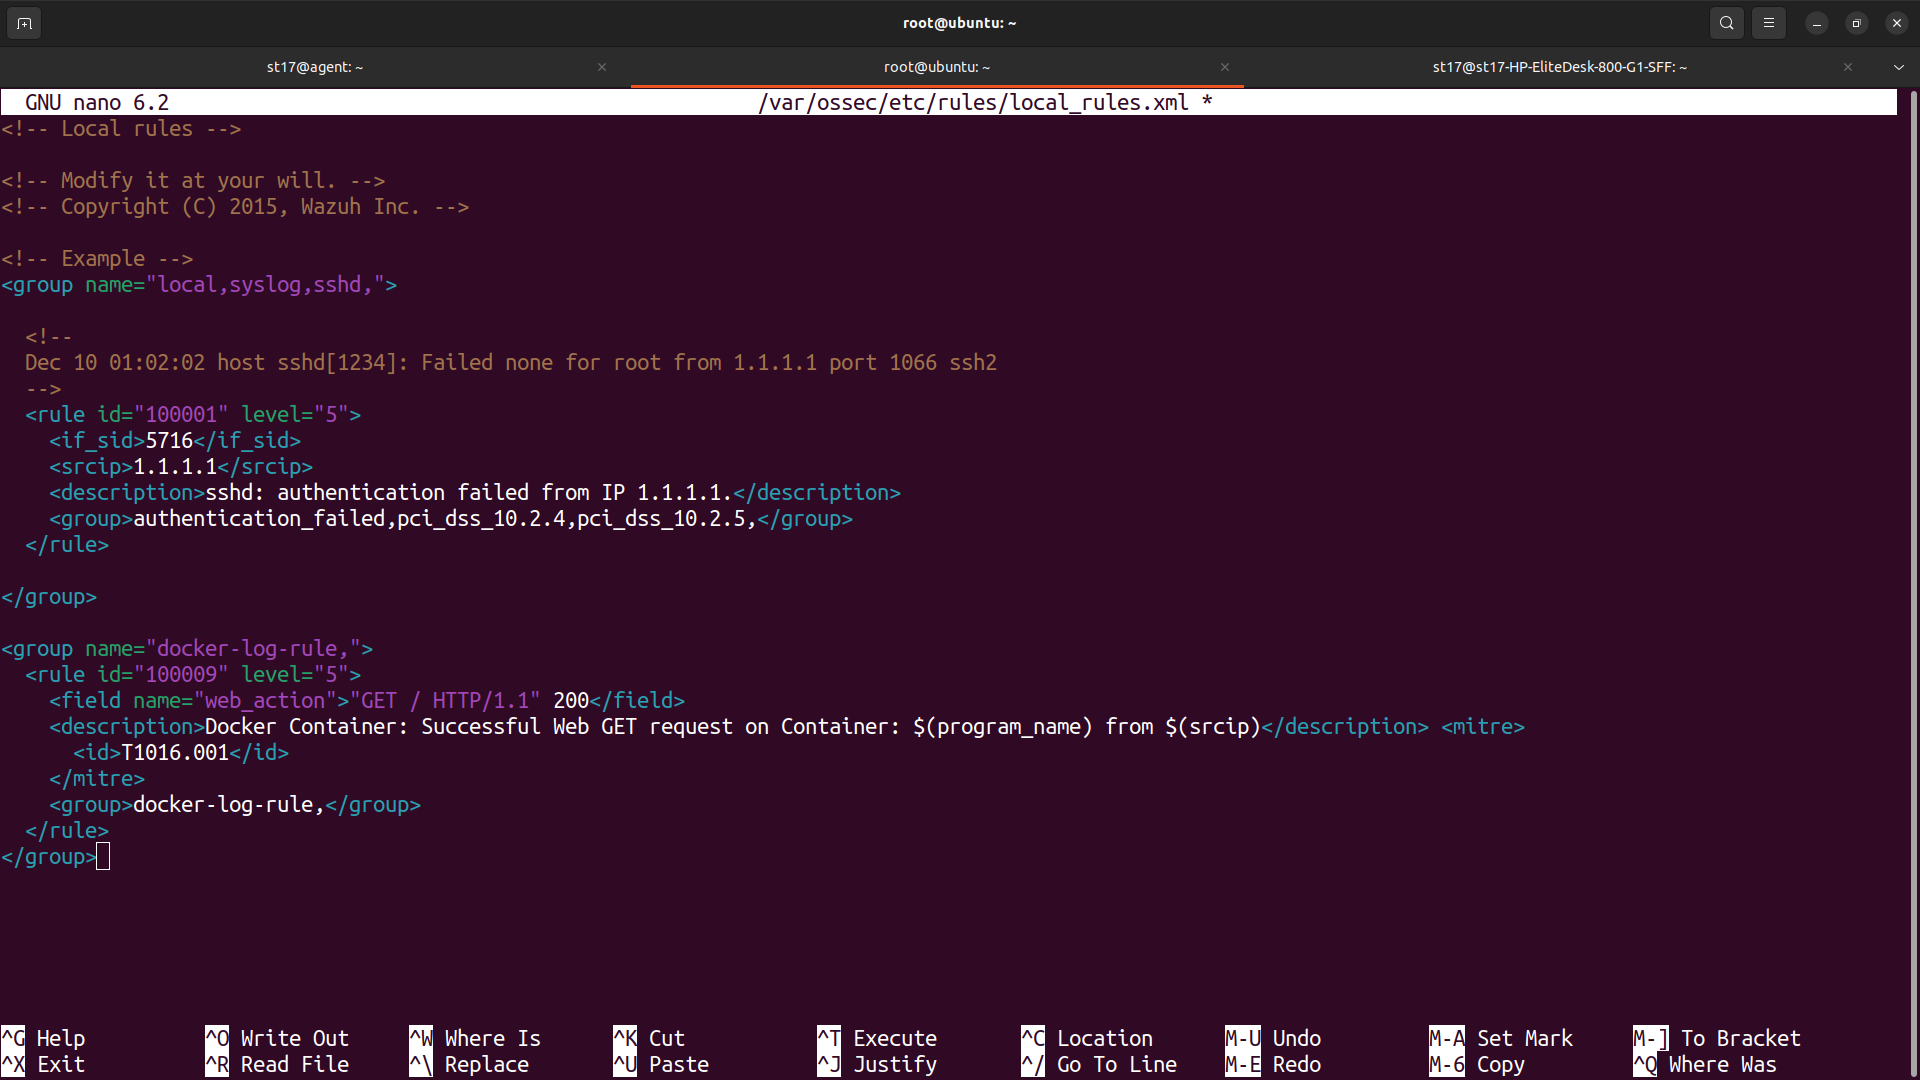The width and height of the screenshot is (1920, 1080).
Task: Click the group name "docker-log-rule," line
Action: click(x=187, y=648)
